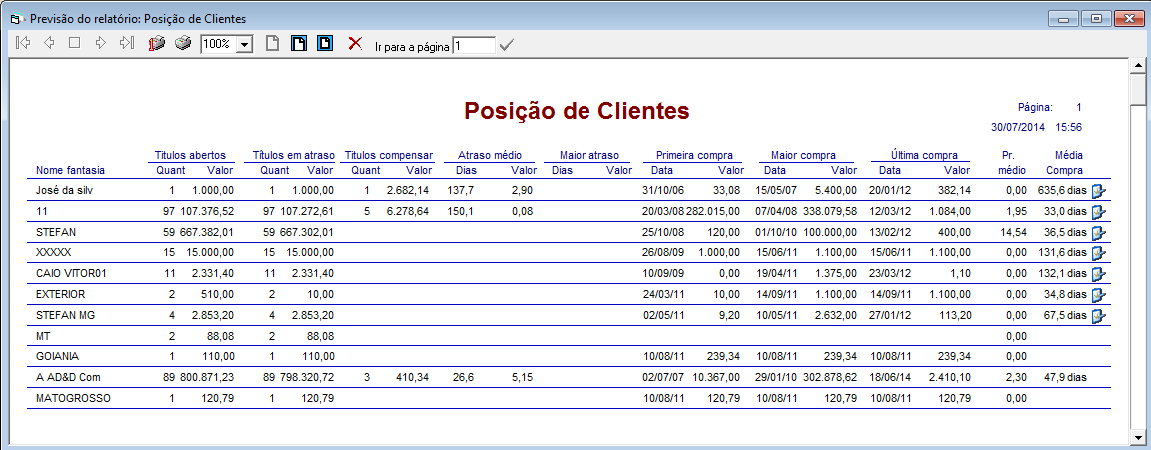Viewport: 1151px width, 450px height.
Task: Click the previous page arrow
Action: pyautogui.click(x=49, y=44)
